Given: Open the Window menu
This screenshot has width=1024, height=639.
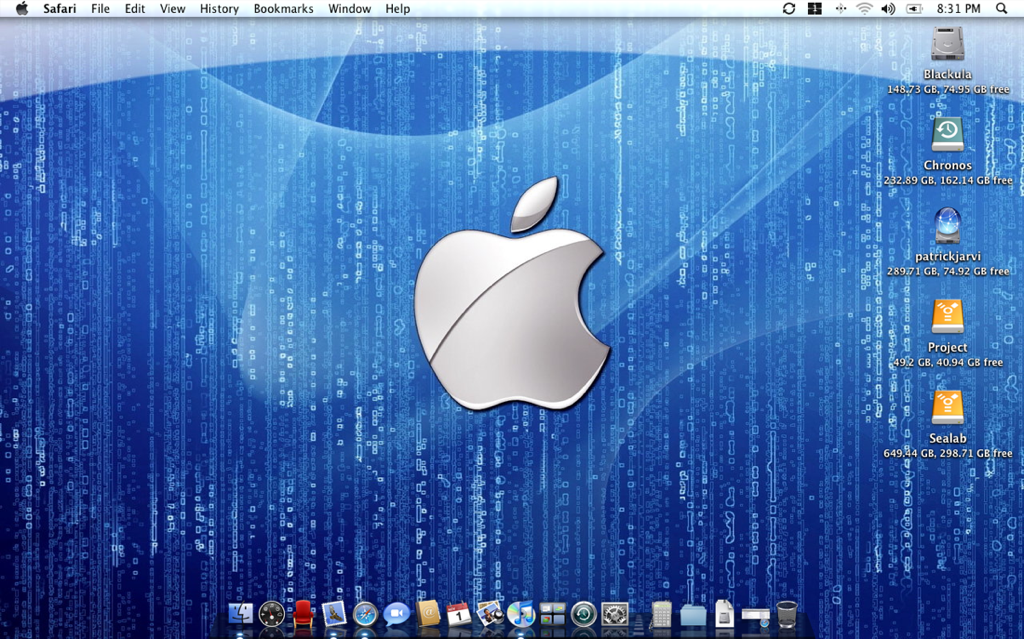Looking at the screenshot, I should tap(349, 8).
